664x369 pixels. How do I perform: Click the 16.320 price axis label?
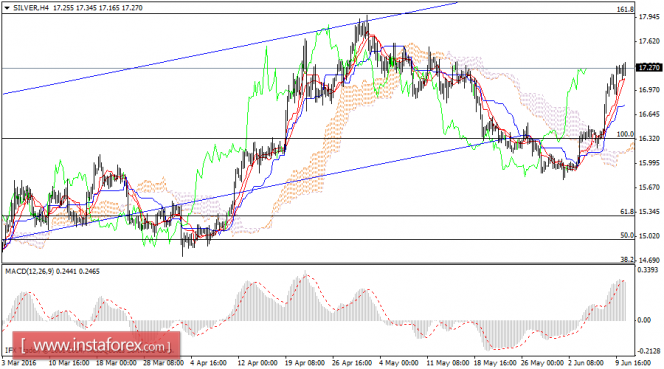pos(649,139)
